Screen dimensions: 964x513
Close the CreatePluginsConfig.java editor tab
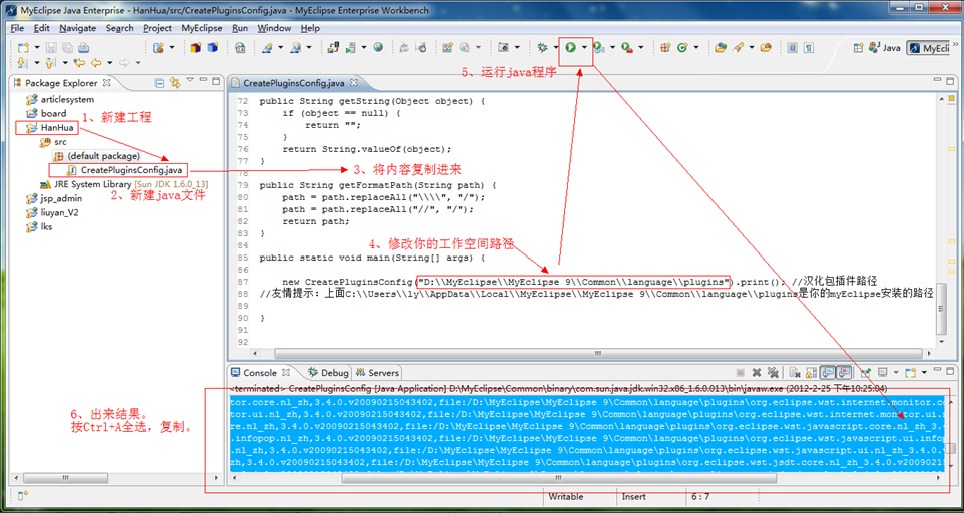pos(354,82)
